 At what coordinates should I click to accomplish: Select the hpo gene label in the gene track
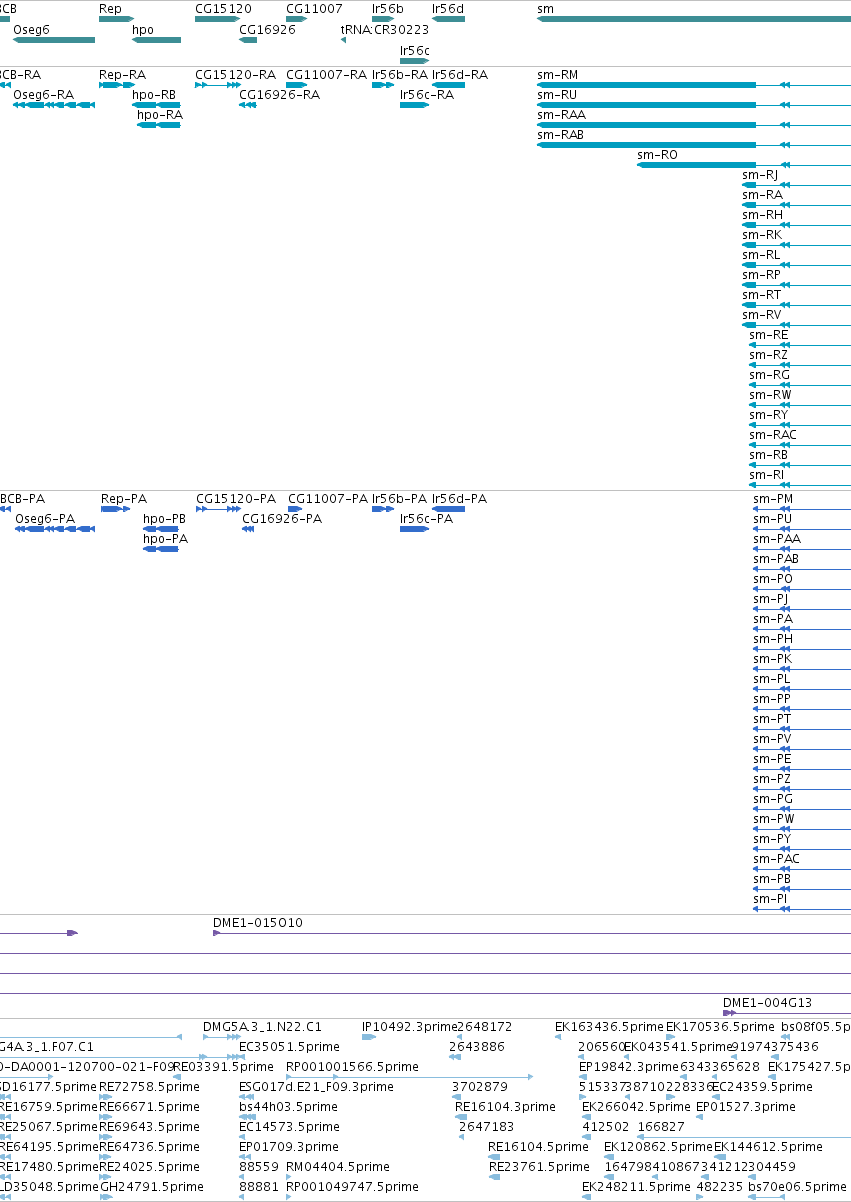[x=143, y=30]
